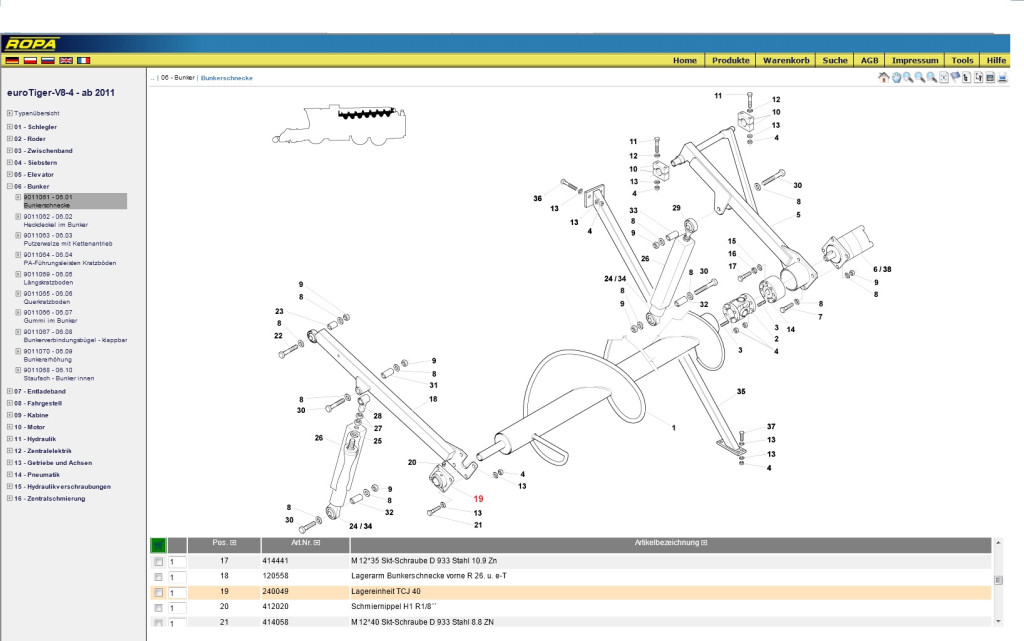Select the 9011061 - 06.01 Bunkerschnecke item

tap(75, 201)
